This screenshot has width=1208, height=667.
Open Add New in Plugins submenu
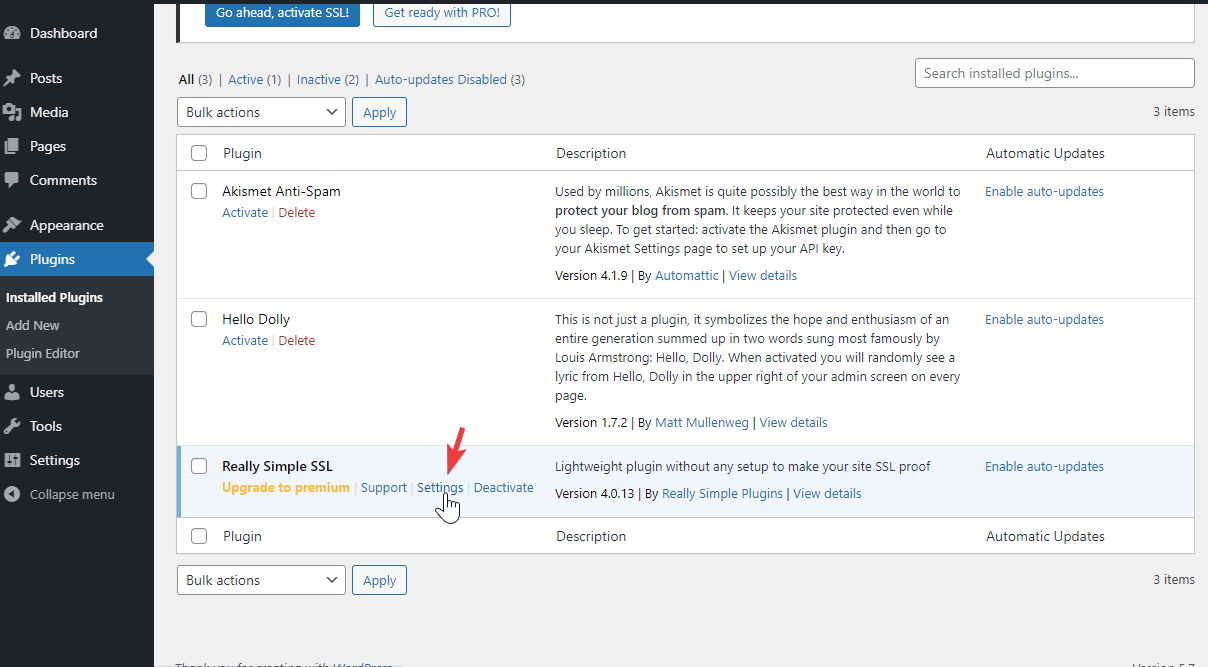pyautogui.click(x=33, y=325)
